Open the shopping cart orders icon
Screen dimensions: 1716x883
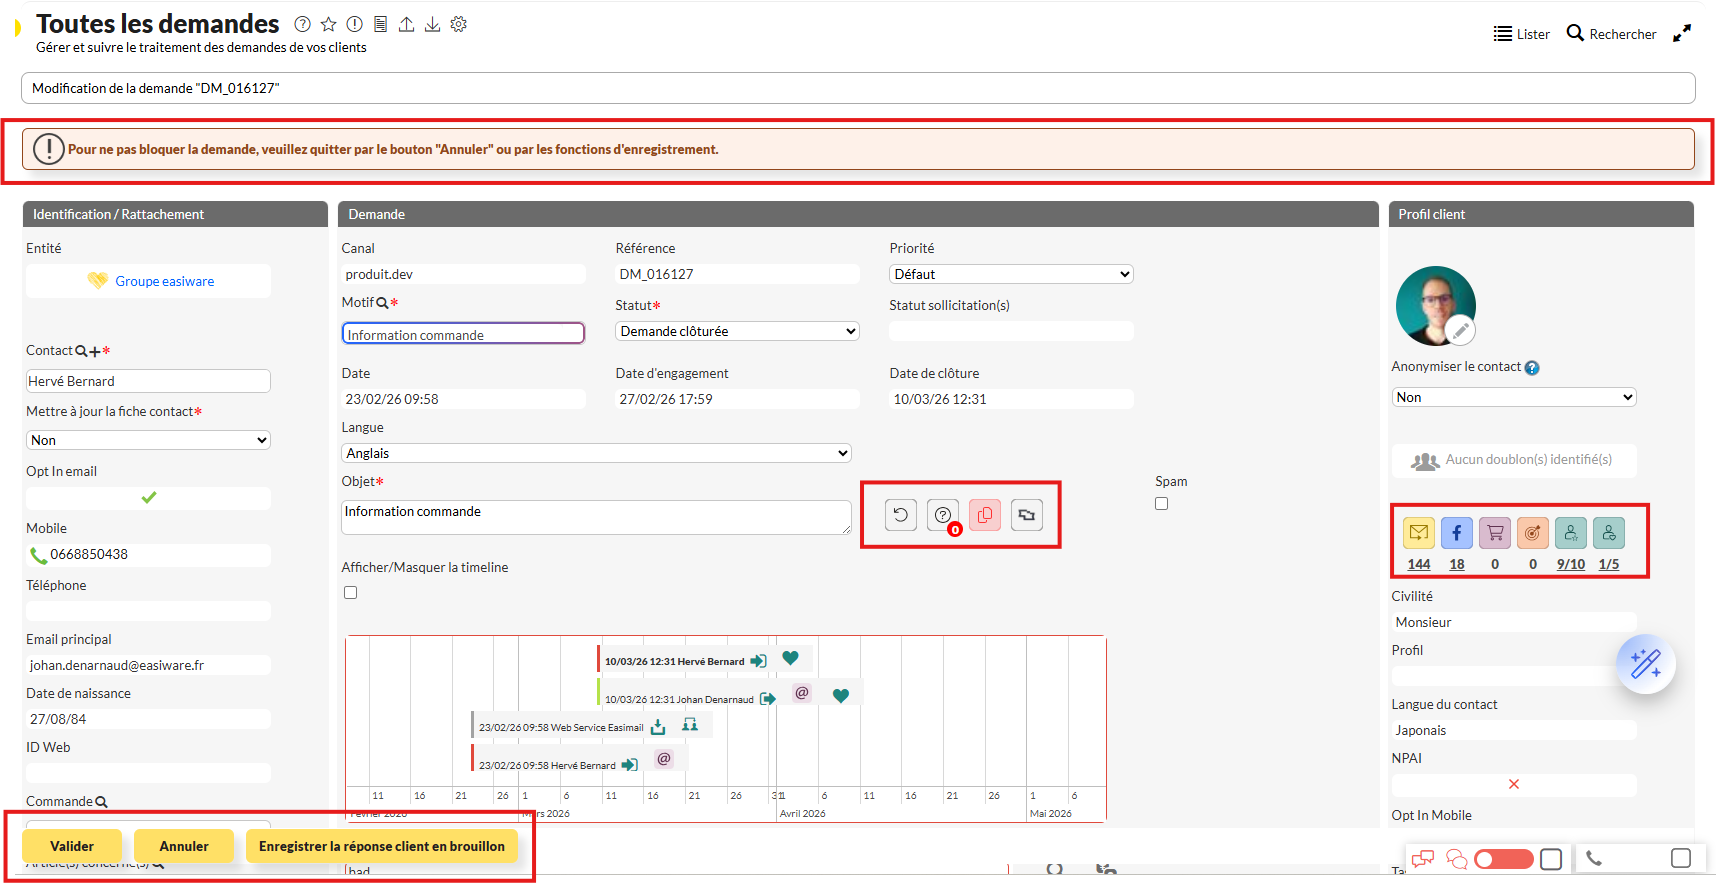click(x=1494, y=533)
